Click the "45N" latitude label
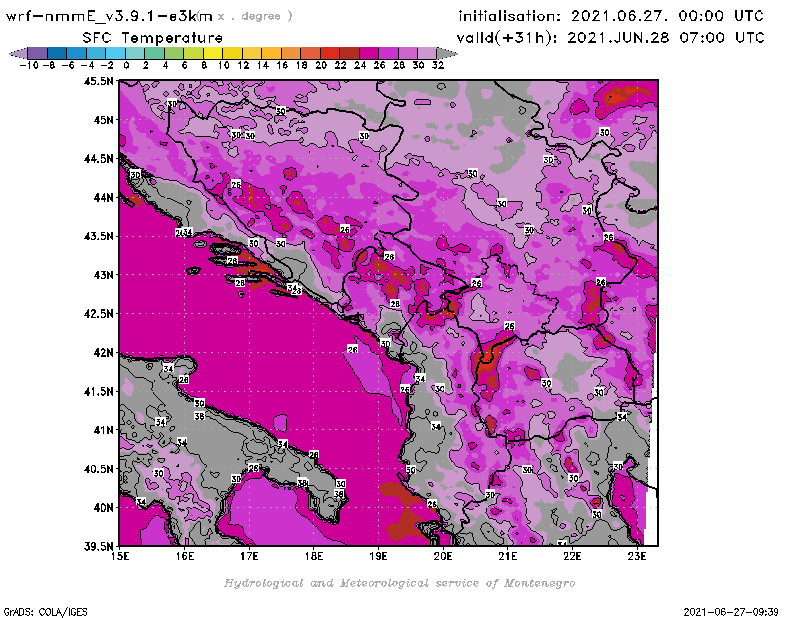The image size is (800, 618). pos(103,120)
